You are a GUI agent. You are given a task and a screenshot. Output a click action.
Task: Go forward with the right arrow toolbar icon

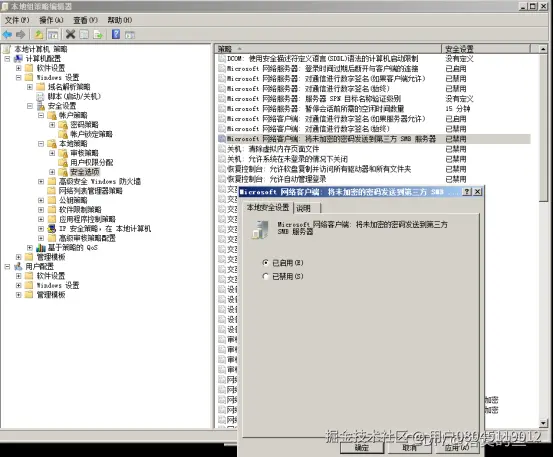click(x=21, y=34)
